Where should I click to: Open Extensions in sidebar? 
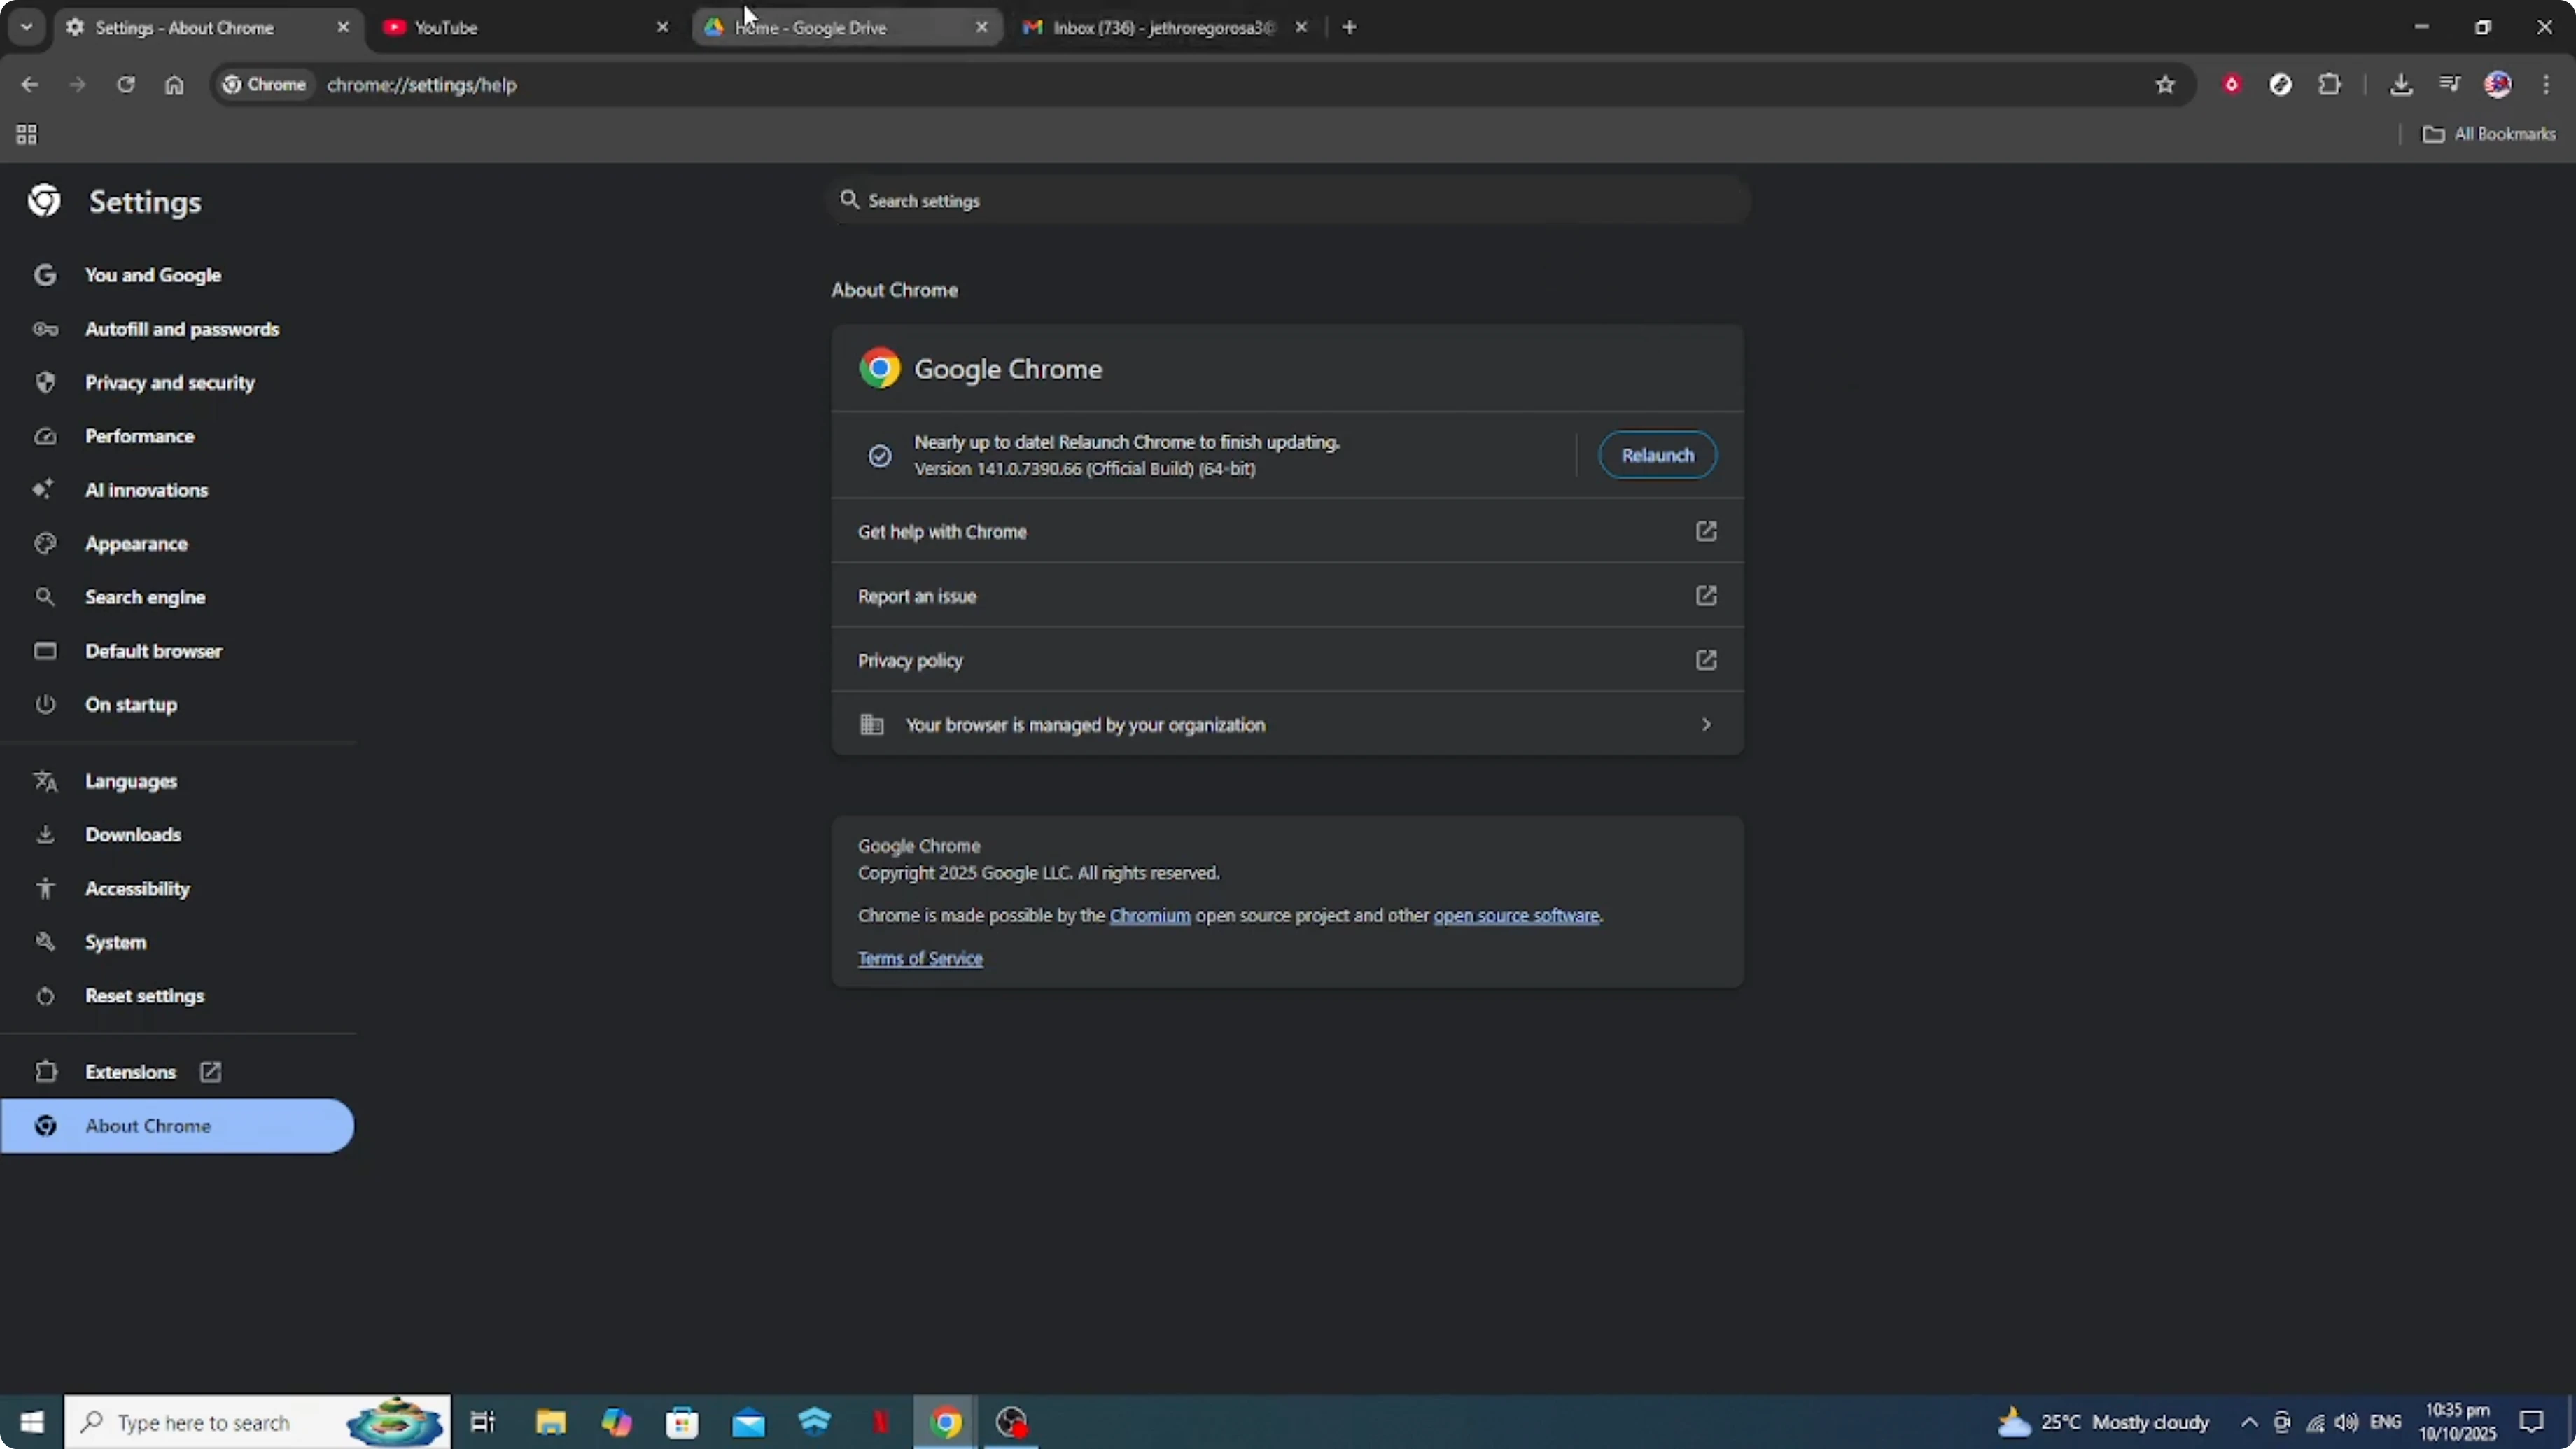130,1072
